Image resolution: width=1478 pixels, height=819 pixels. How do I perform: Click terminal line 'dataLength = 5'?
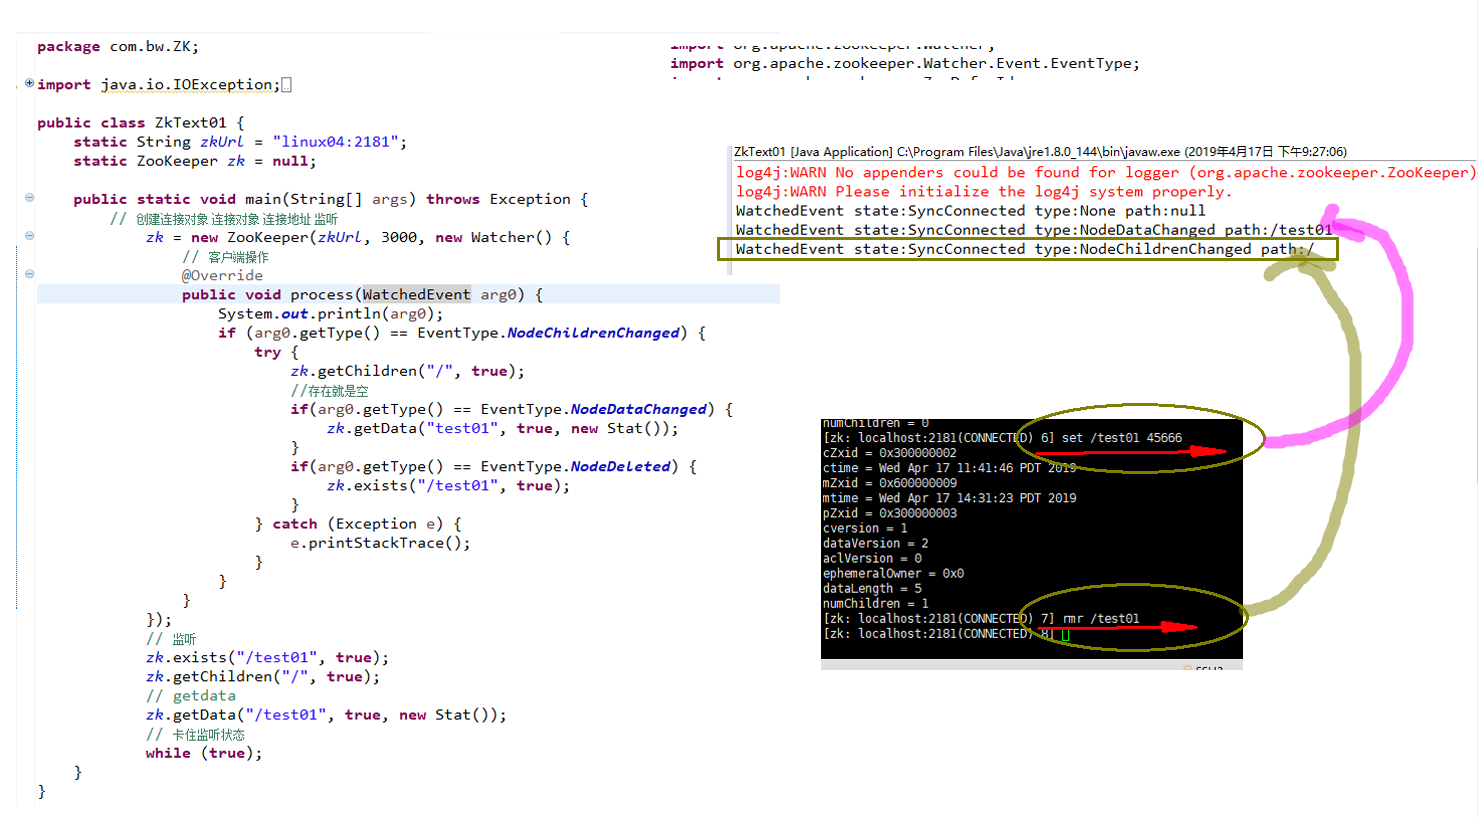872,588
